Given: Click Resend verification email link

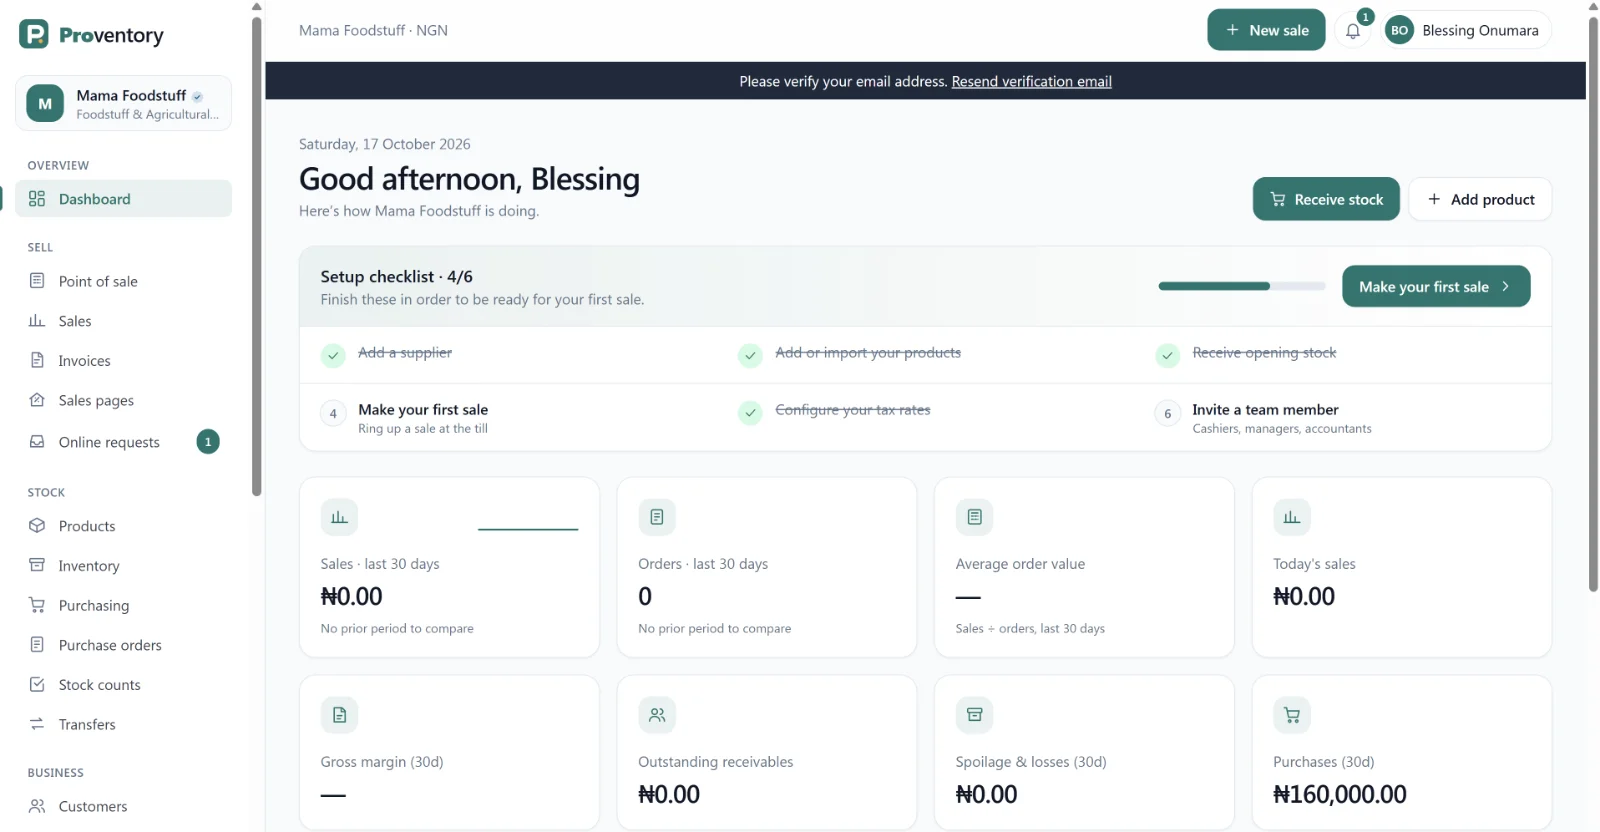Looking at the screenshot, I should click(x=1031, y=81).
